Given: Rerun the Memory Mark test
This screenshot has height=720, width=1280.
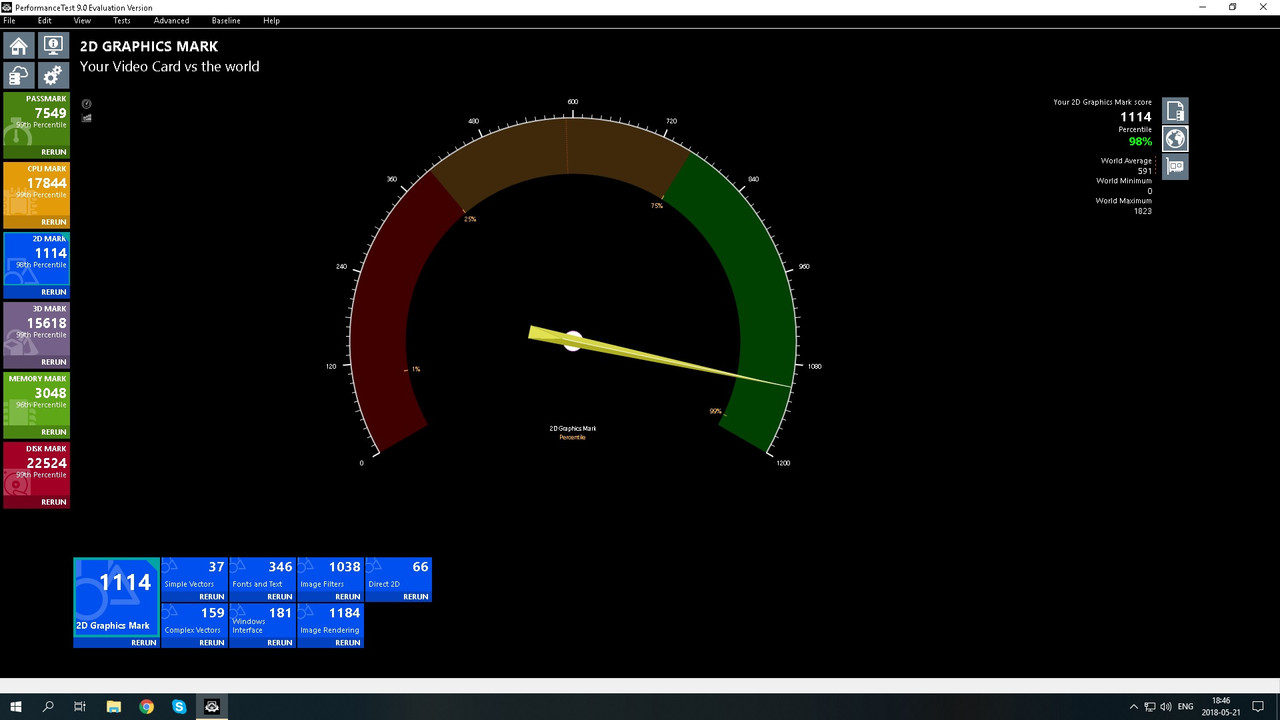Looking at the screenshot, I should 54,432.
